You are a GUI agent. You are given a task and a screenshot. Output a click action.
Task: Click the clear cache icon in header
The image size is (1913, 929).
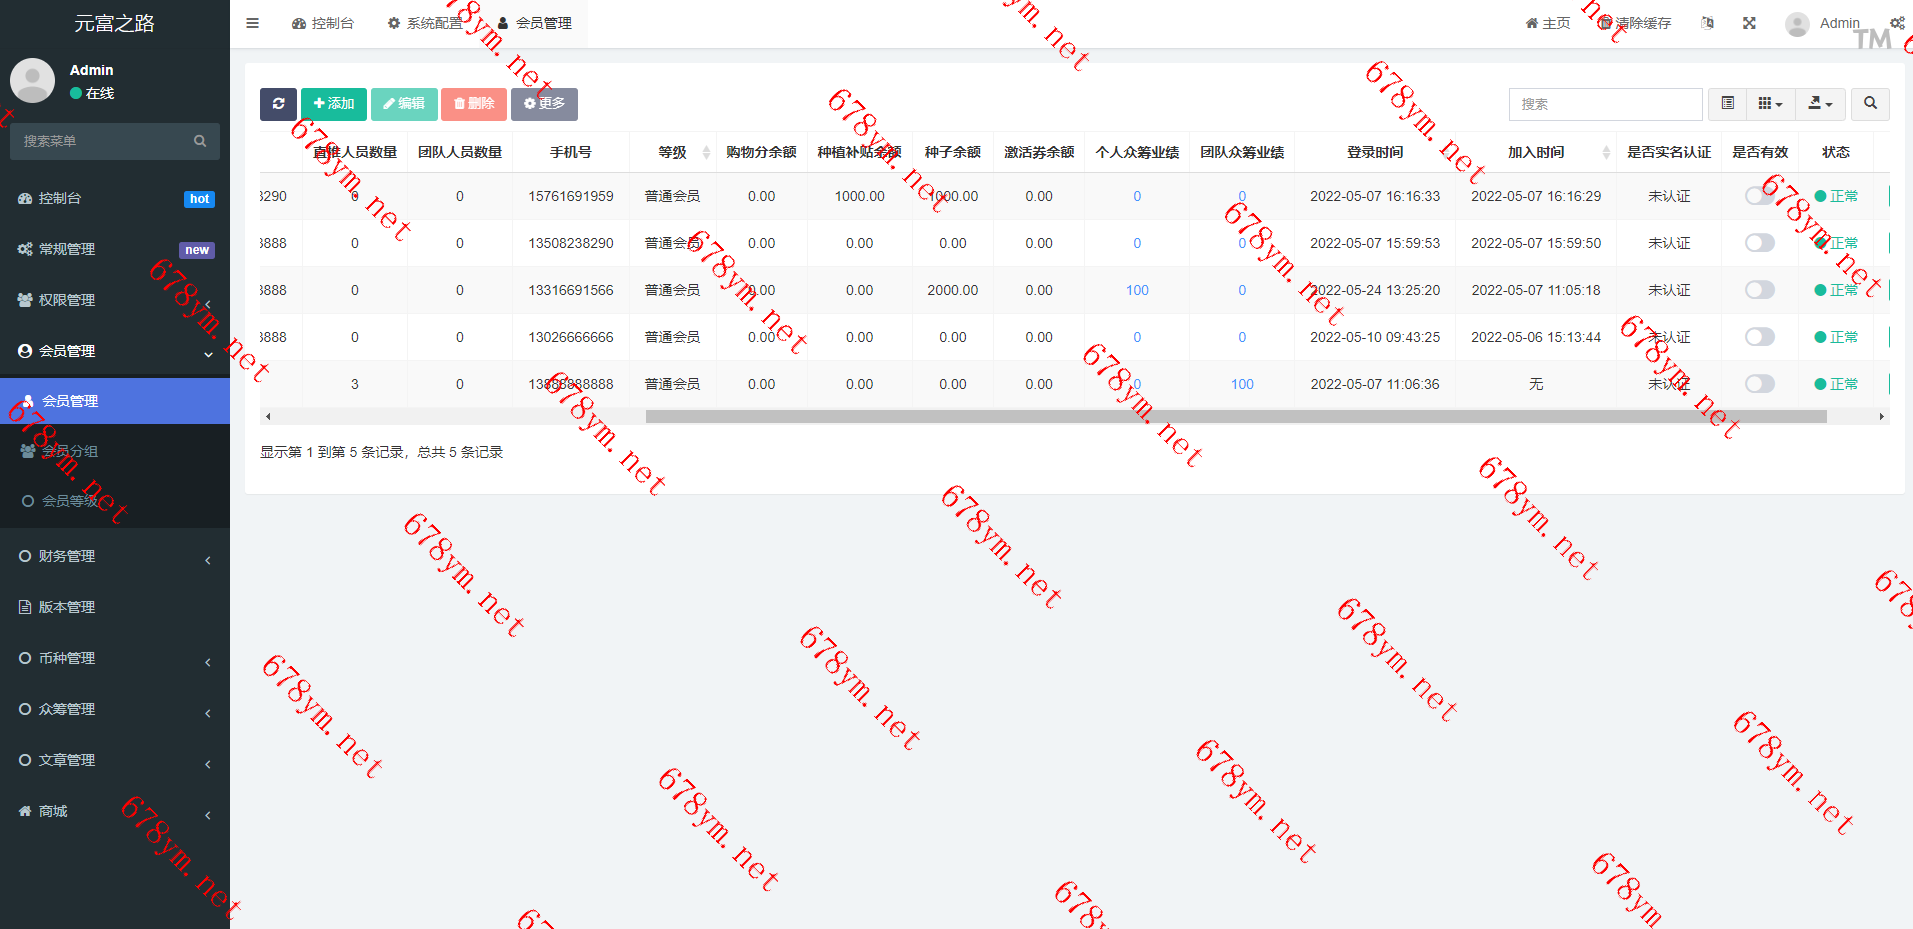tap(1606, 23)
